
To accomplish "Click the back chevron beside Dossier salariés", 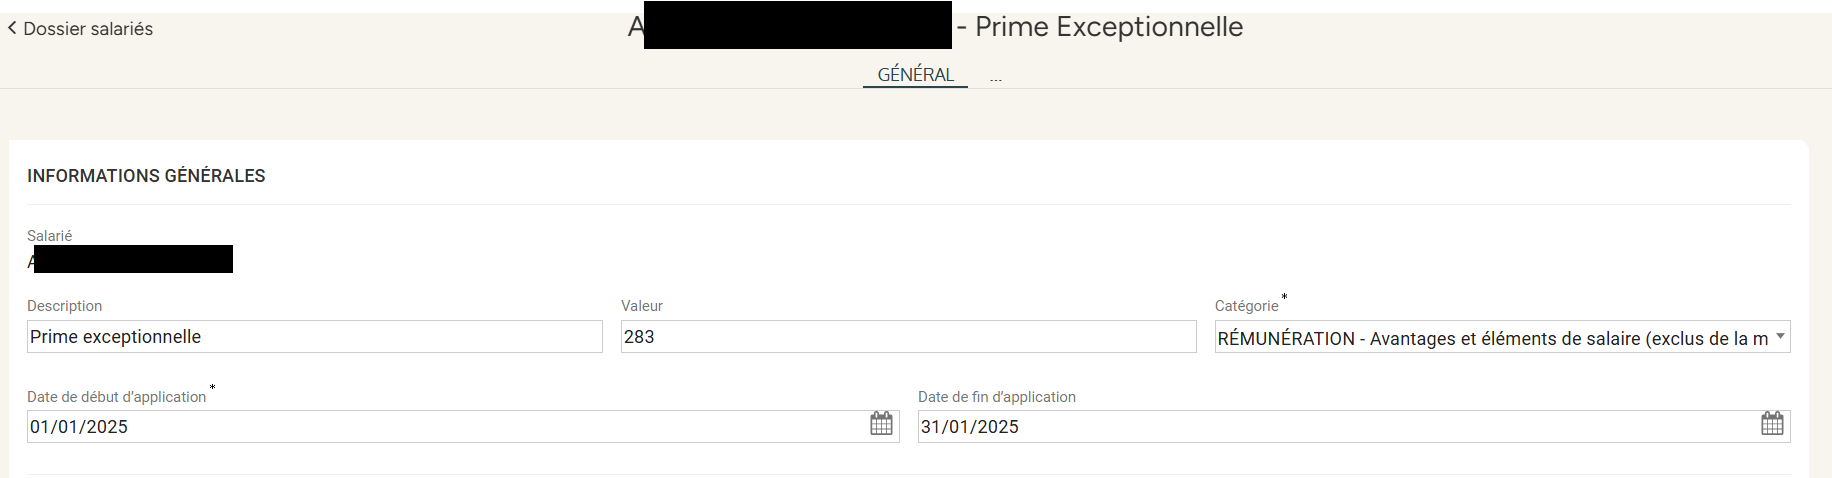I will [12, 28].
